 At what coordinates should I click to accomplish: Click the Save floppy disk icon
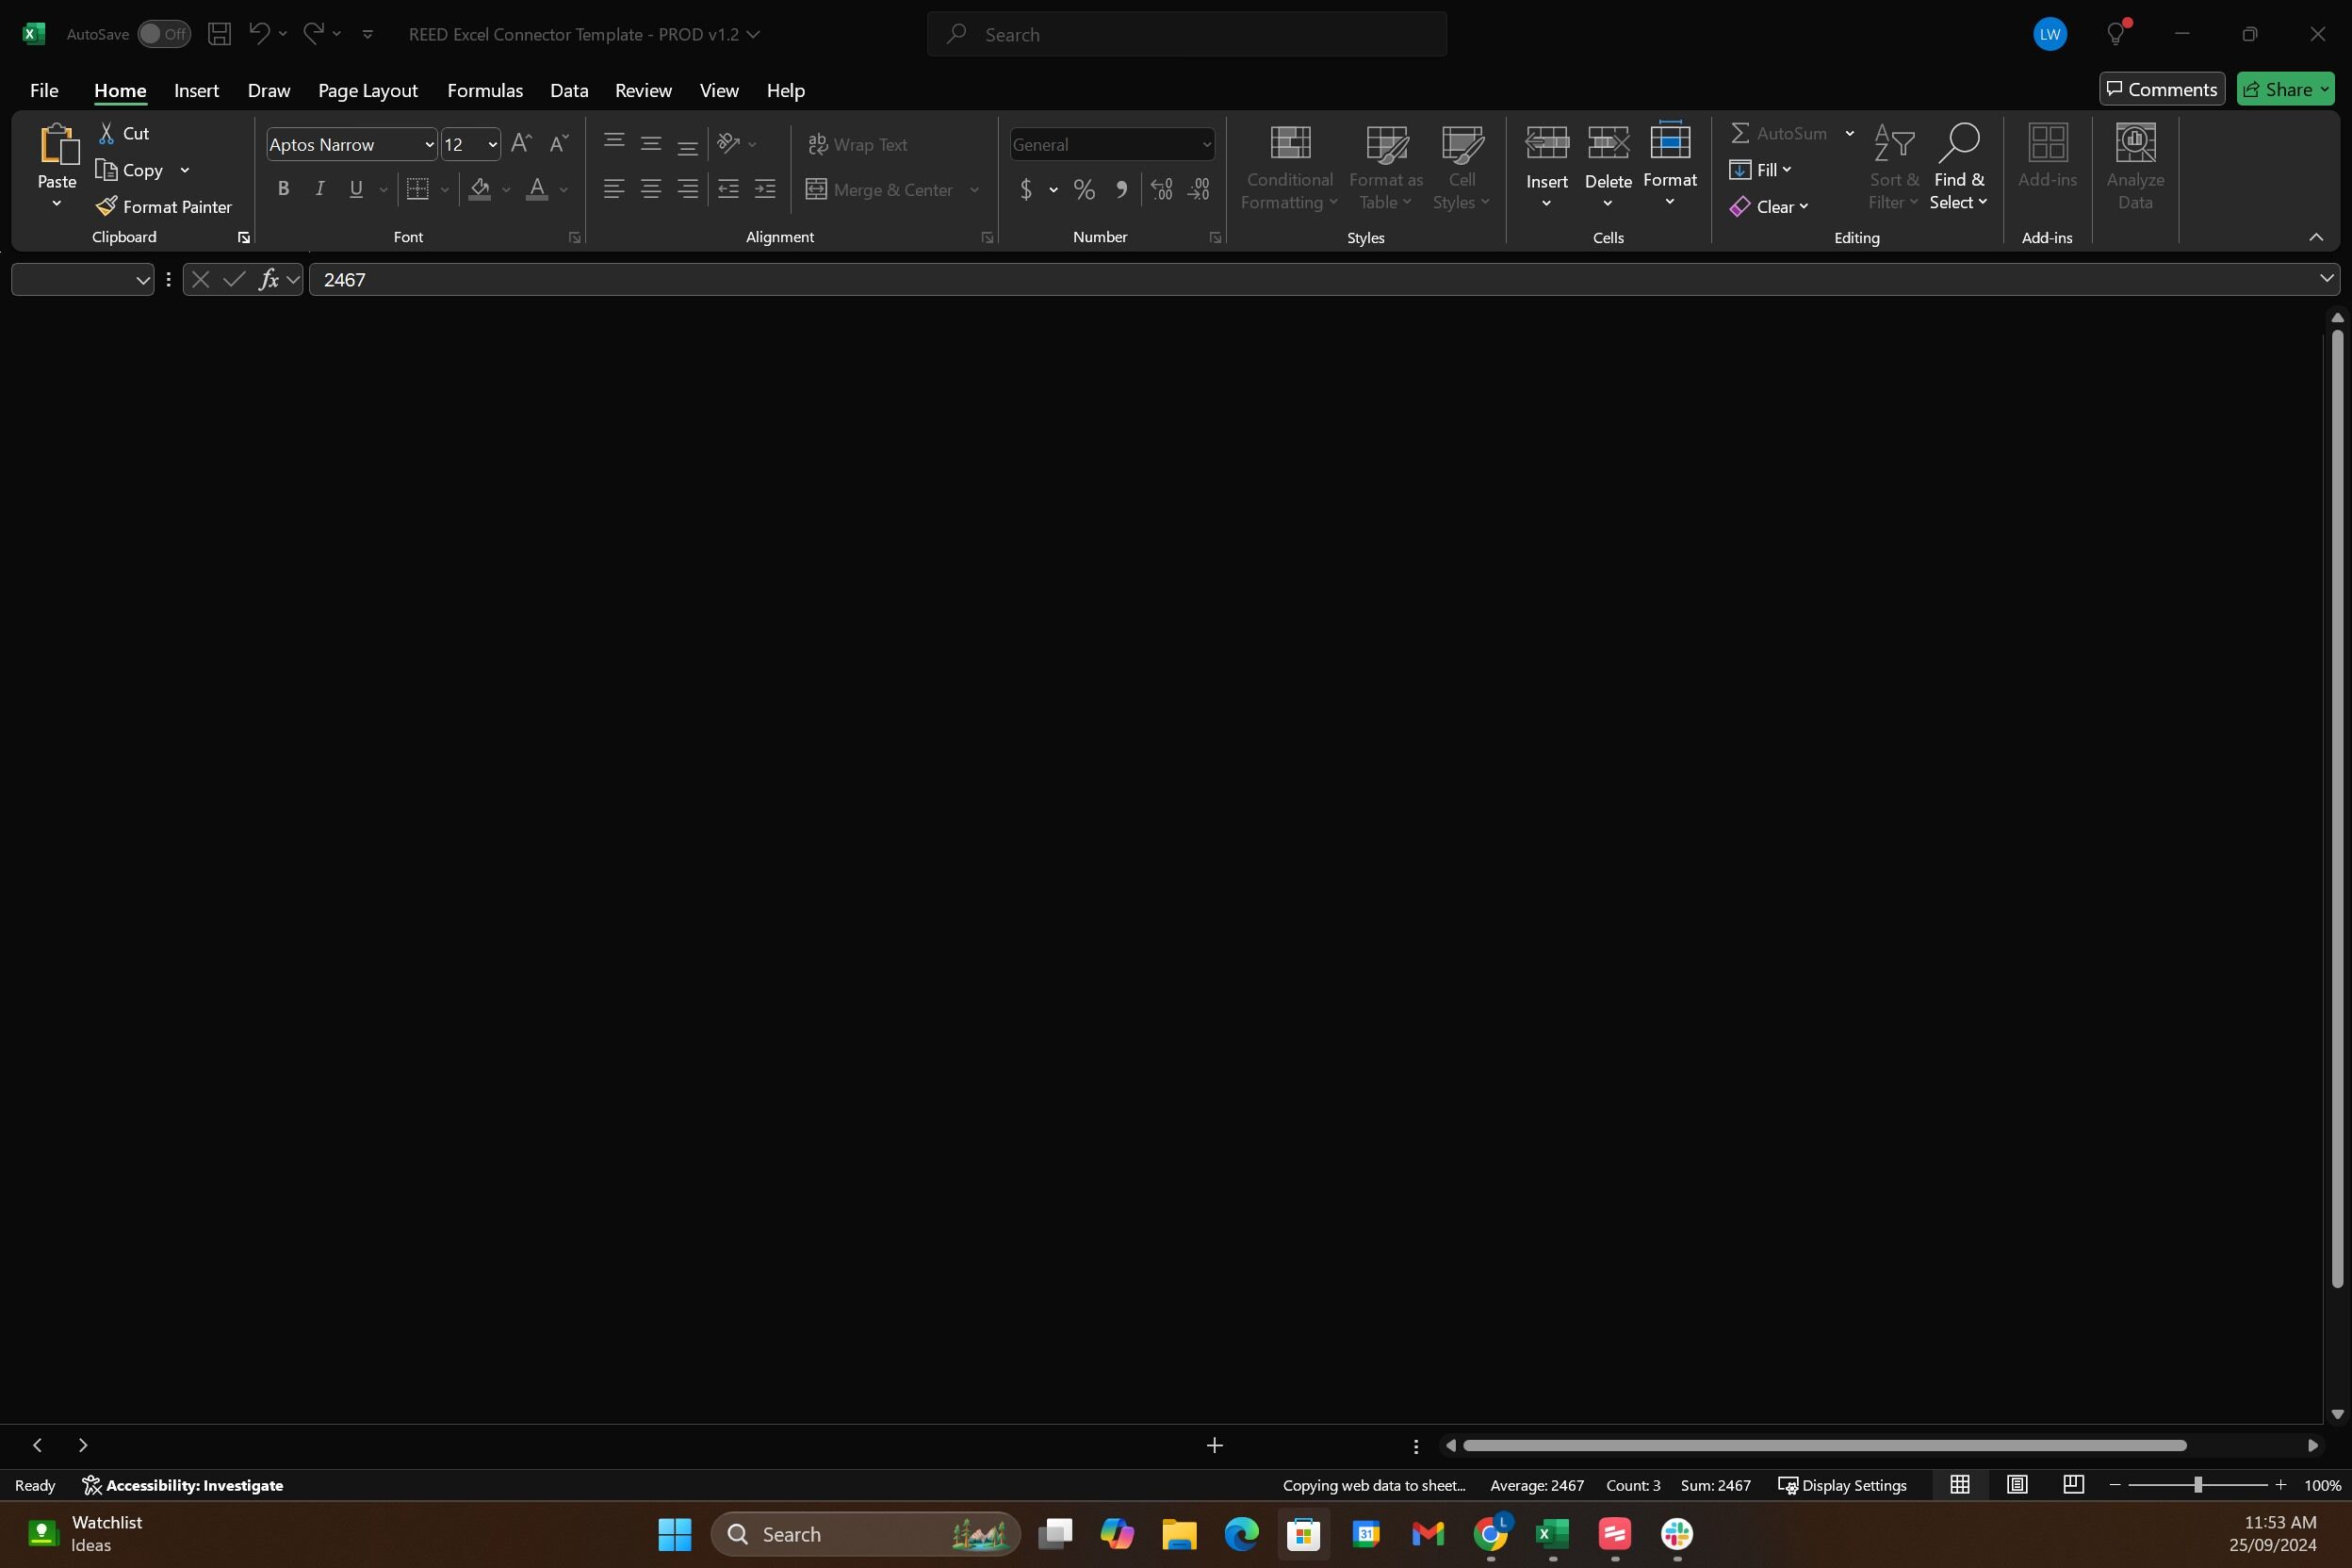click(x=219, y=34)
